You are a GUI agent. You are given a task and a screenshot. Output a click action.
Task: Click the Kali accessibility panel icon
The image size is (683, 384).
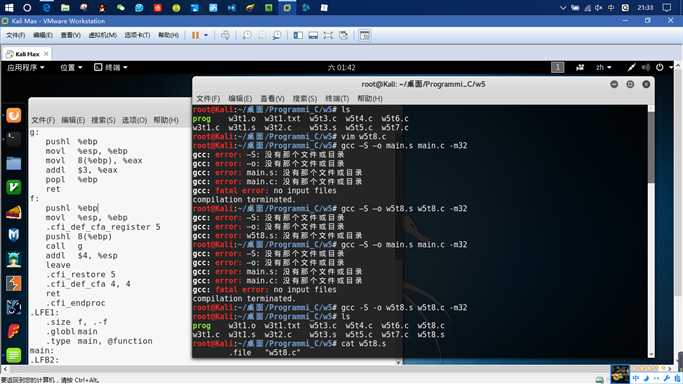pyautogui.click(x=580, y=67)
